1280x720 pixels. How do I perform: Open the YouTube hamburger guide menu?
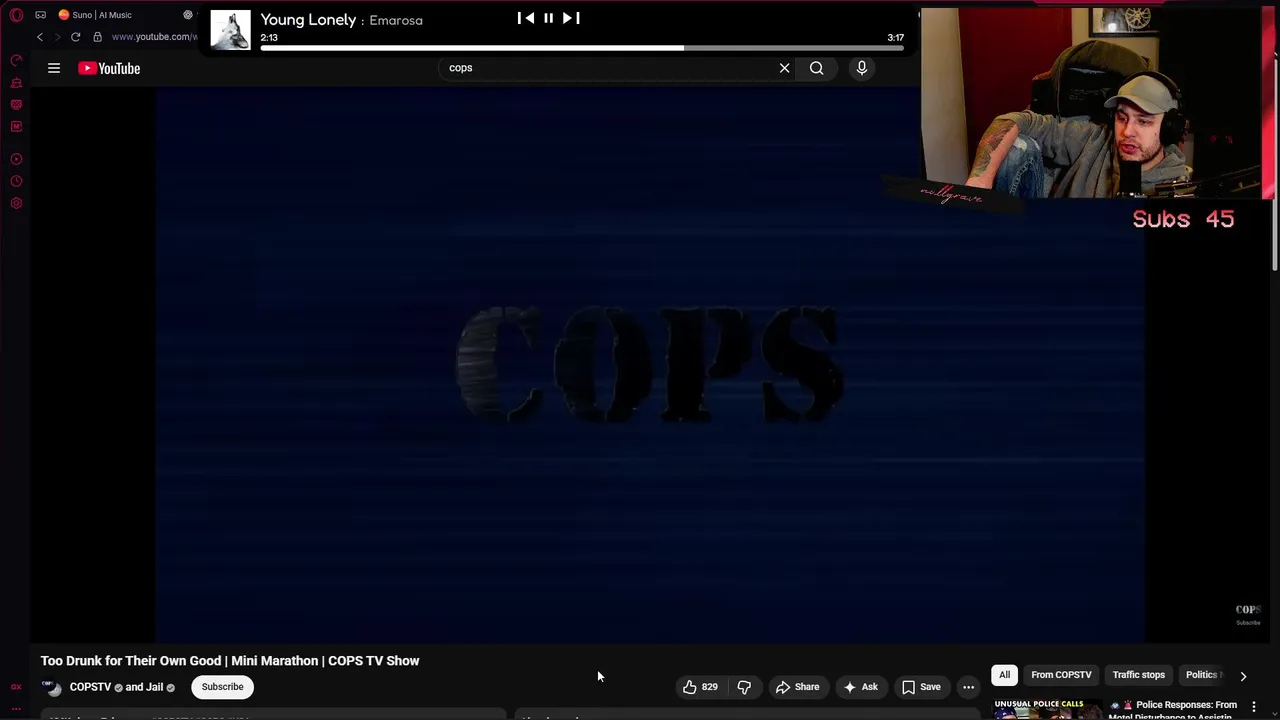point(54,68)
